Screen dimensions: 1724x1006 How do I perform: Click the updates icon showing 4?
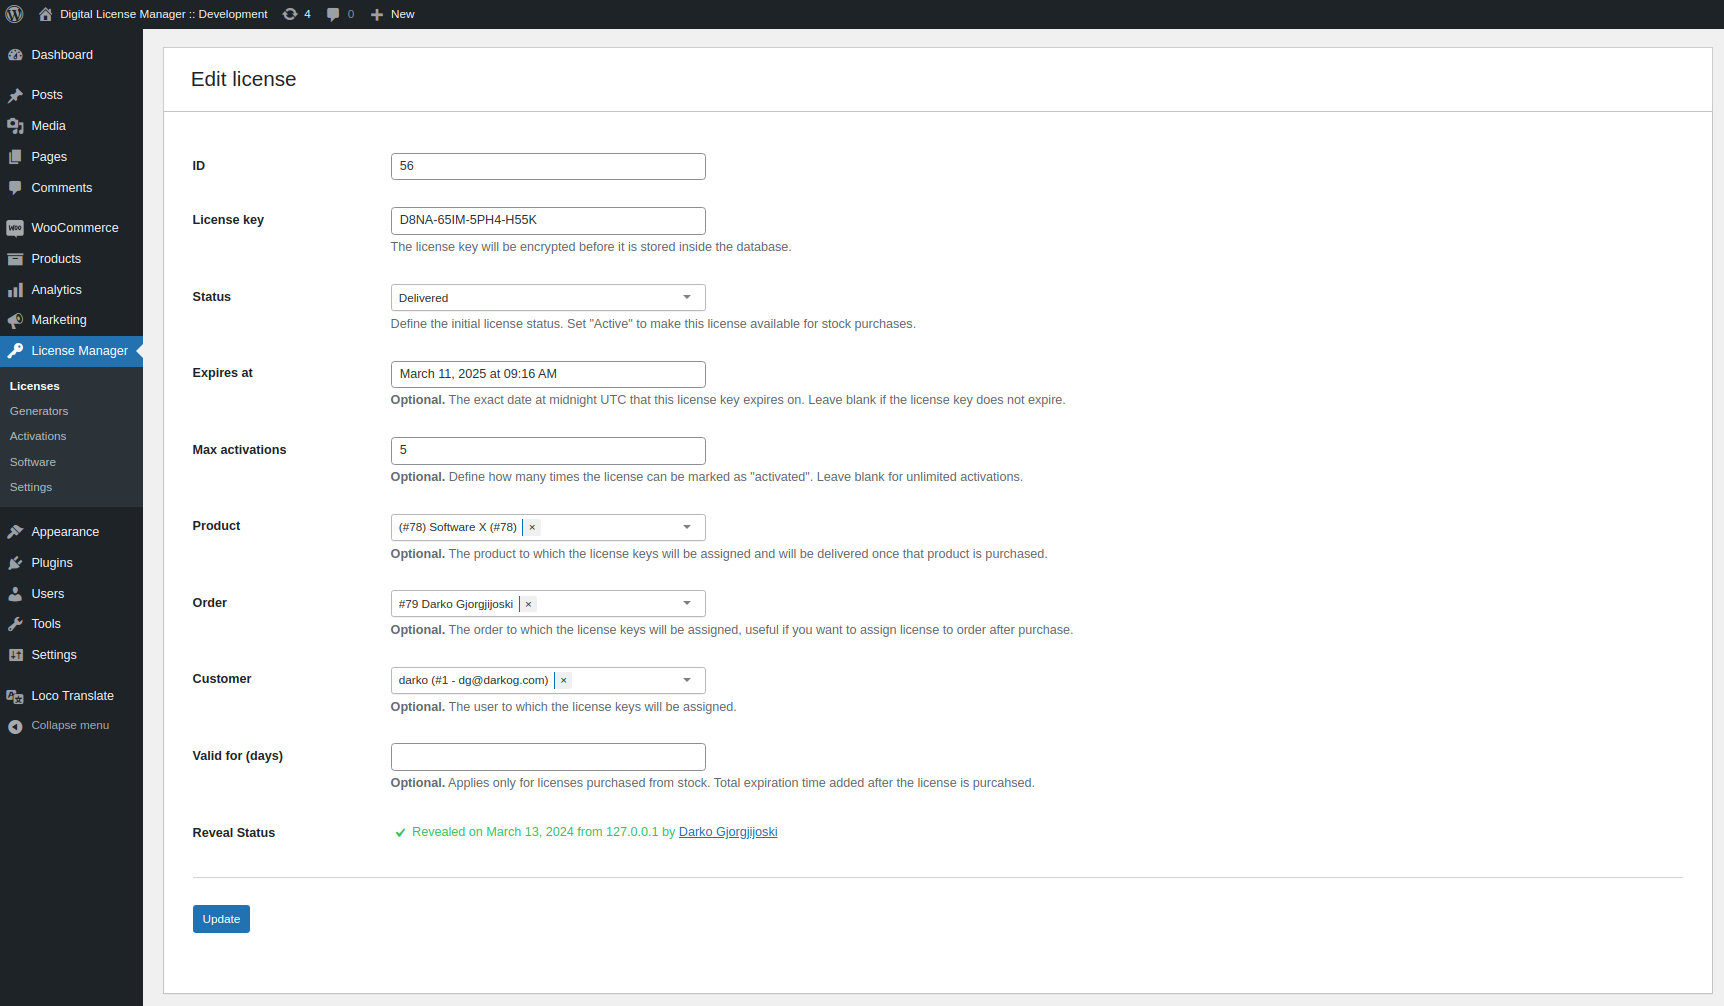pos(290,14)
